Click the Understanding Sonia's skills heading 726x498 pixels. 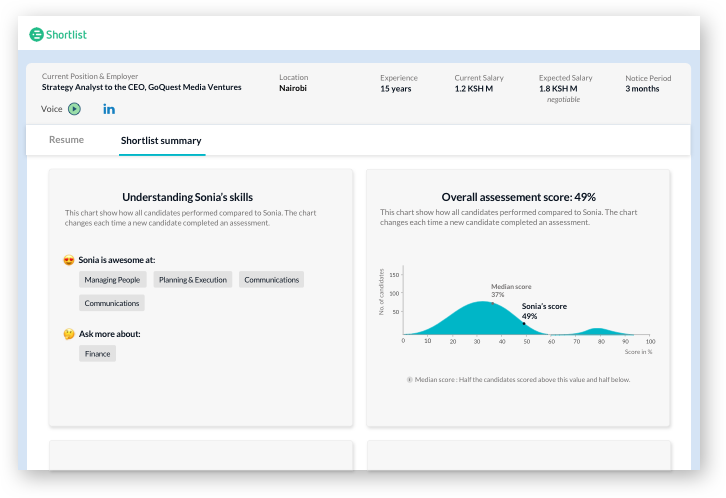pyautogui.click(x=188, y=197)
